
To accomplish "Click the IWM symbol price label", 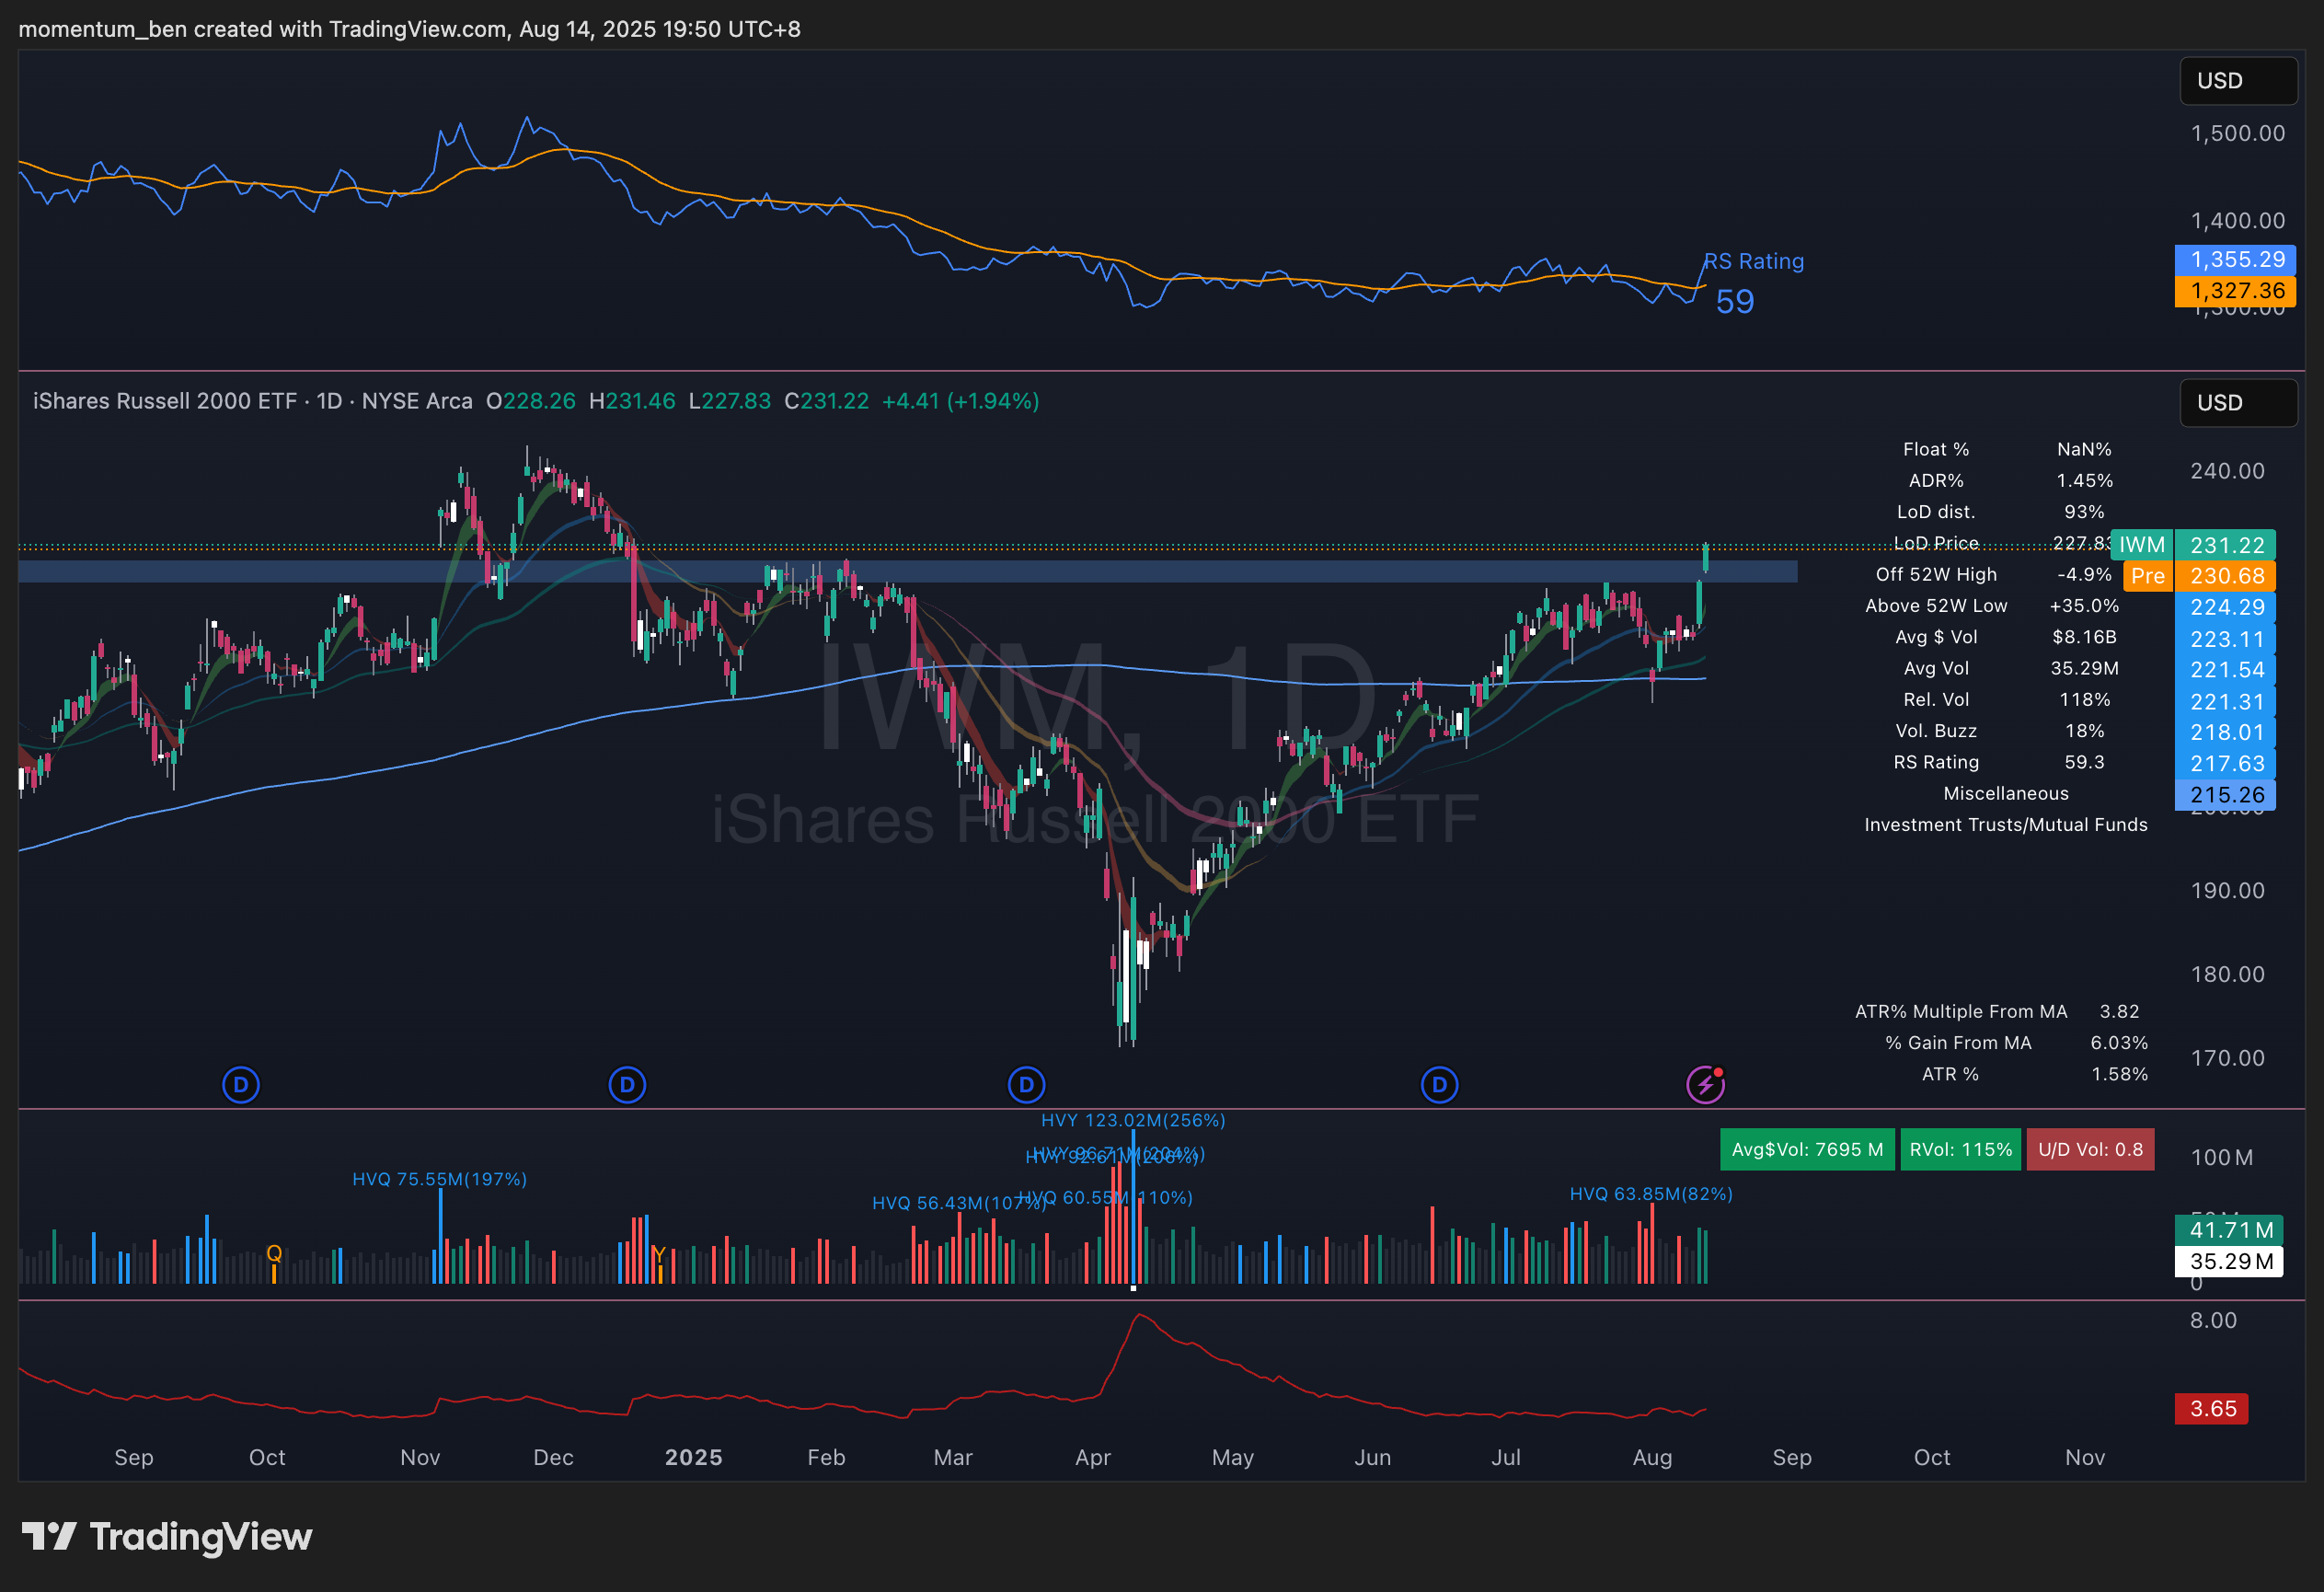I will click(x=2141, y=545).
